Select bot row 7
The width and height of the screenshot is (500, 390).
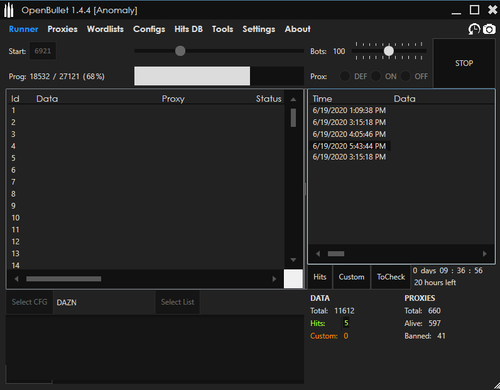tap(146, 182)
